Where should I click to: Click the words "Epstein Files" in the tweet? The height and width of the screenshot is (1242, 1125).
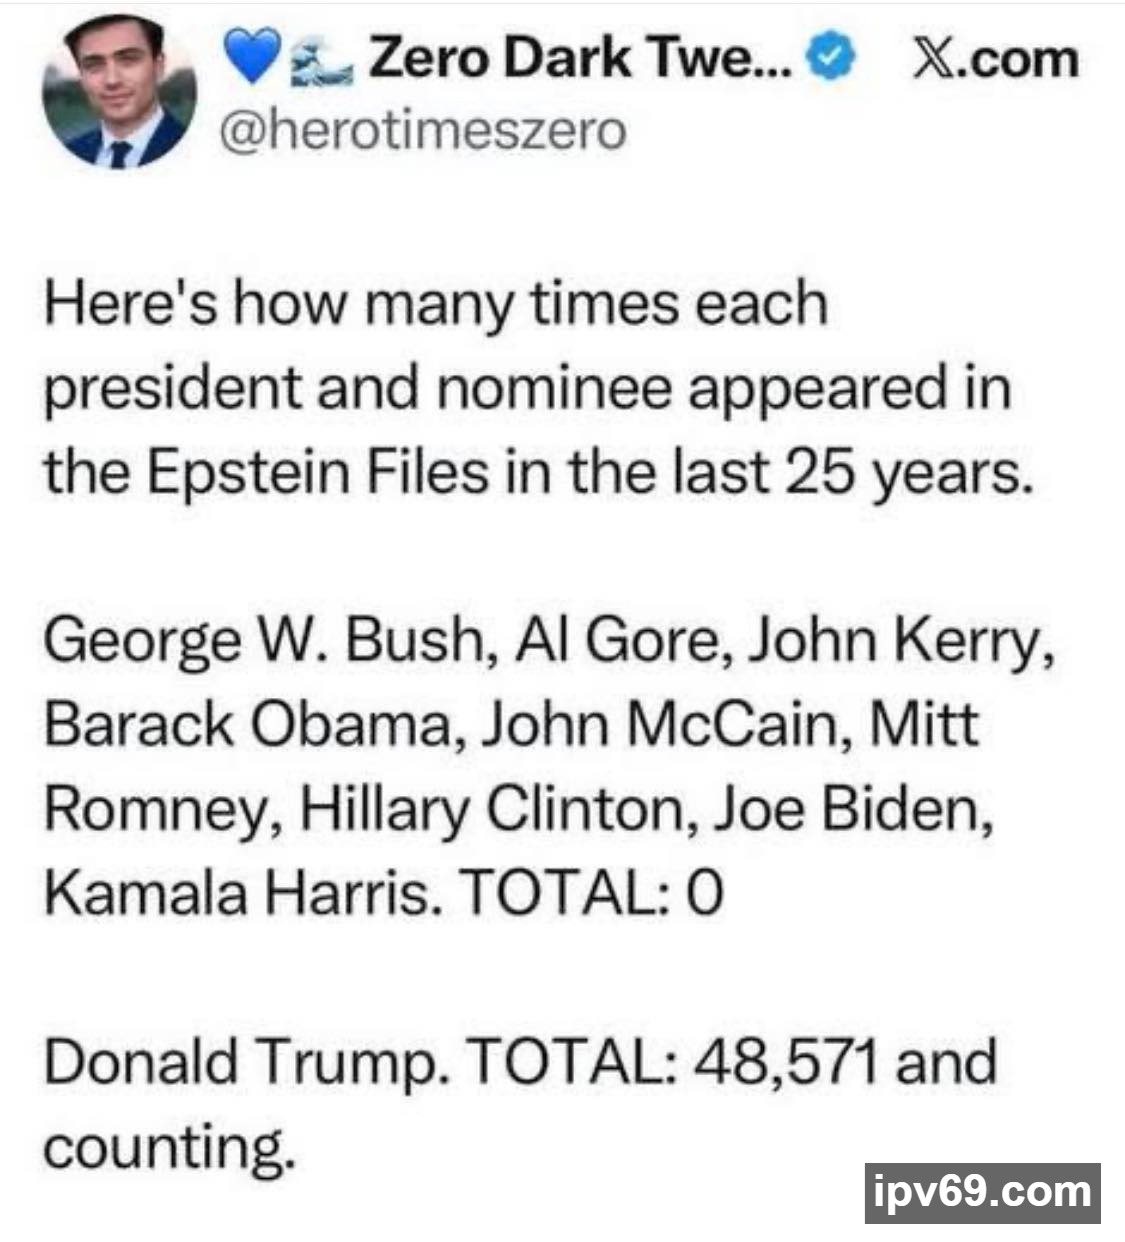[319, 472]
